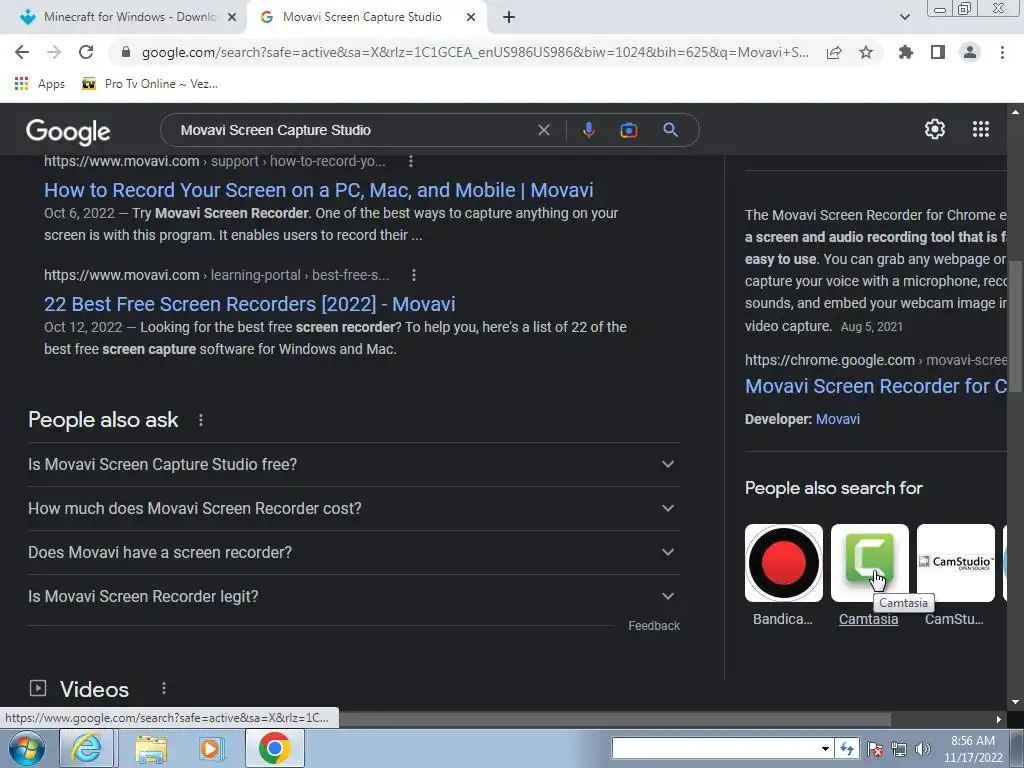Bookmark this page with the star icon
This screenshot has height=768, width=1024.
866,52
